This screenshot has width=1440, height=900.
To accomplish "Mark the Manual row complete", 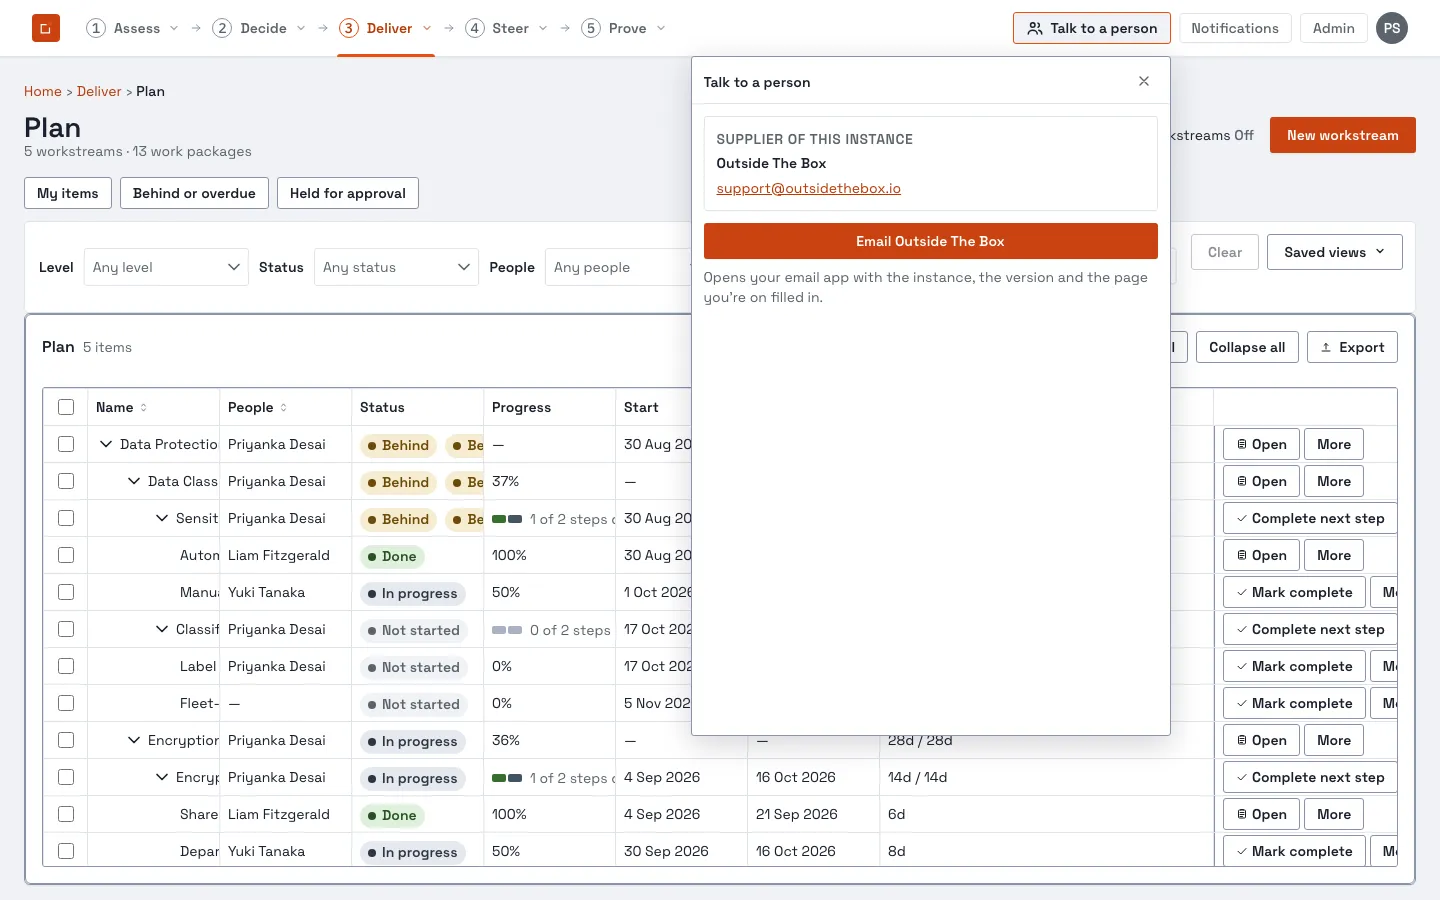I will pos(1294,593).
